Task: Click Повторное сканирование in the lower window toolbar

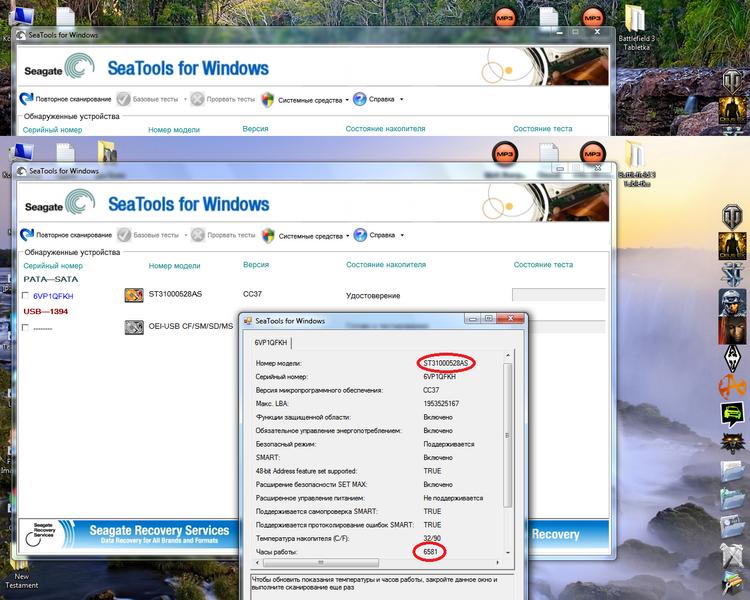Action: tap(74, 235)
